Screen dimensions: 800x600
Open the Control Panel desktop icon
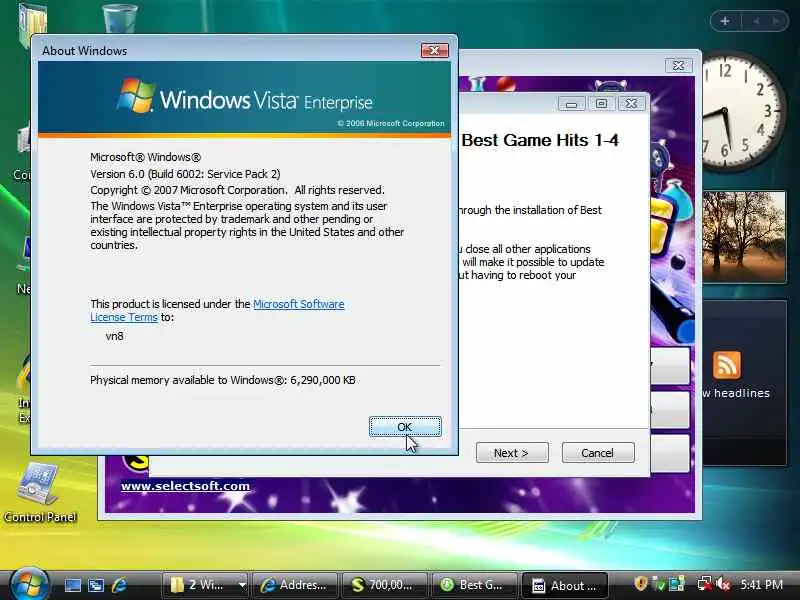point(39,493)
